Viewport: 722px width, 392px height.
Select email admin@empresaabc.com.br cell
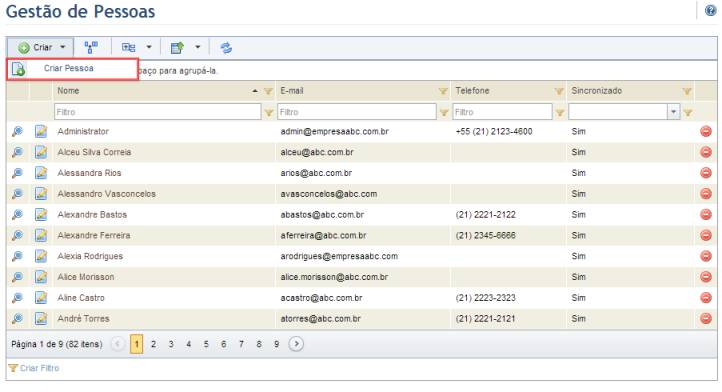[334, 132]
